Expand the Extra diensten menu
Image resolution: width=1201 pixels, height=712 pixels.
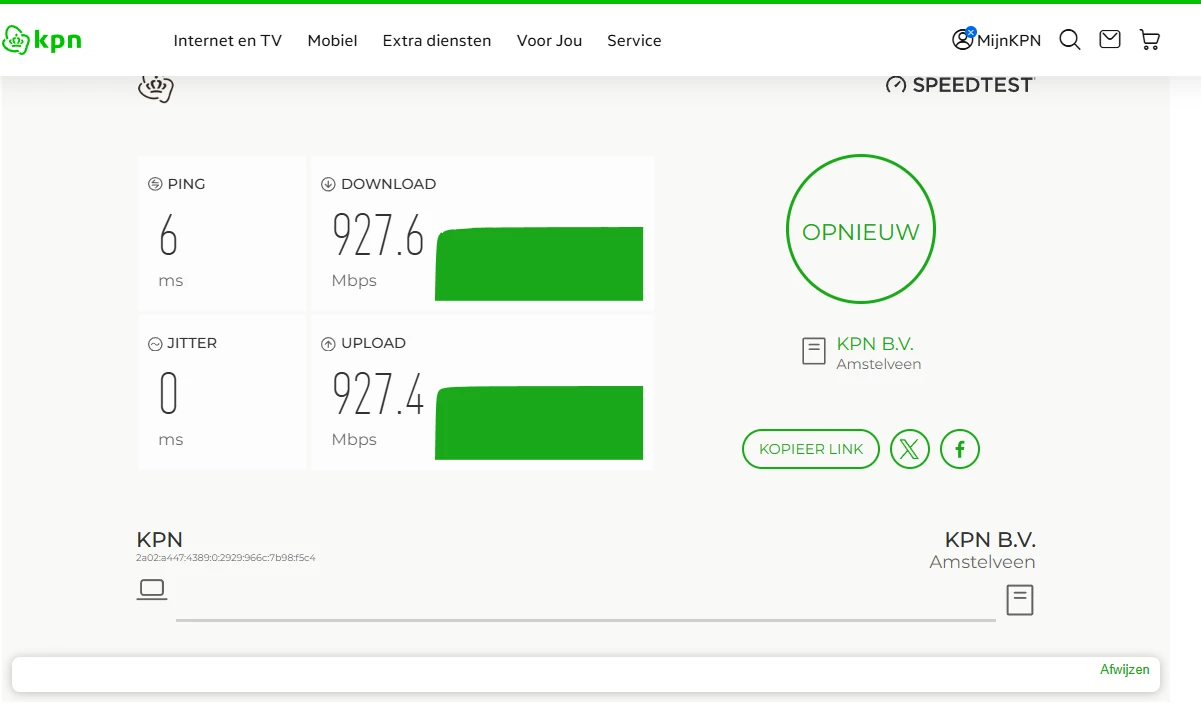click(x=437, y=41)
